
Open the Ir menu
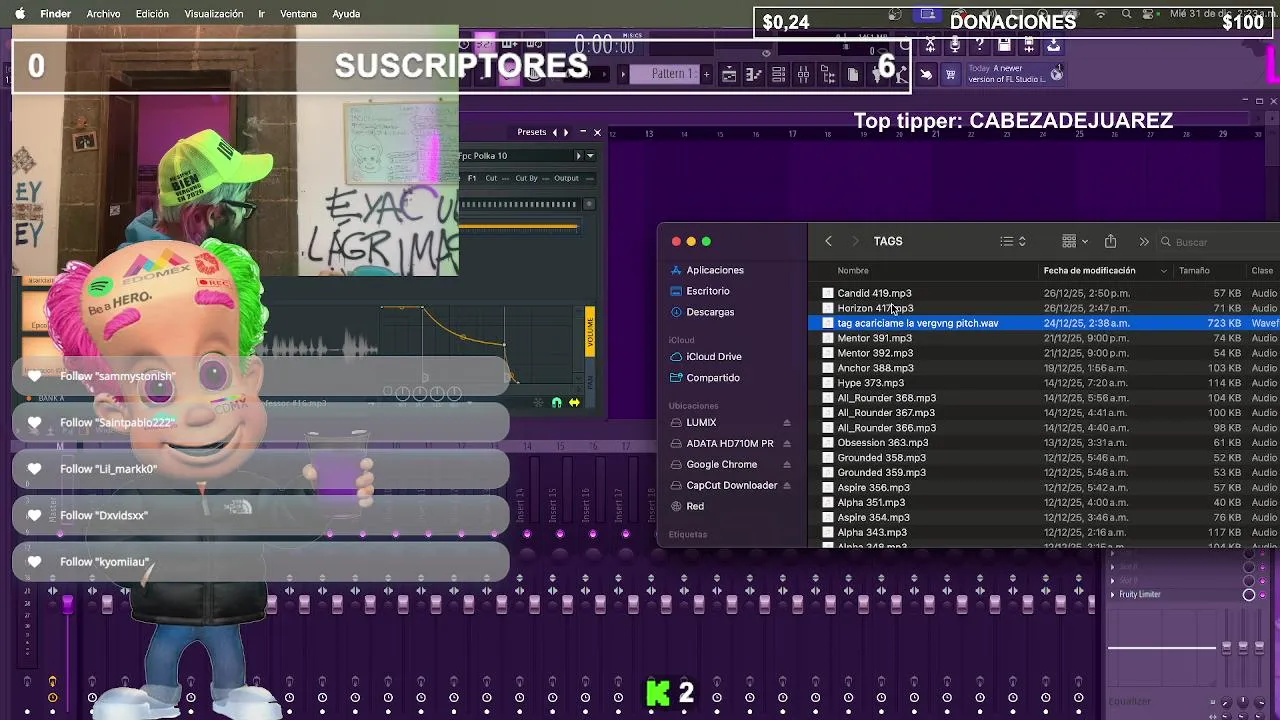262,14
